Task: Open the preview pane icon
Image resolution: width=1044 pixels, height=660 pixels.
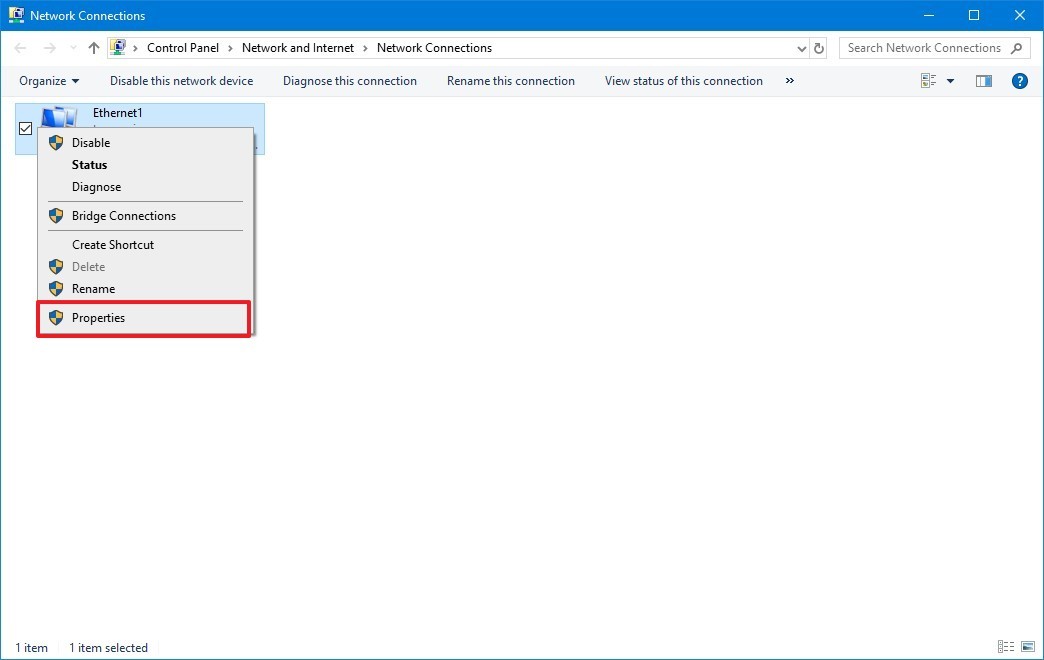Action: click(983, 81)
